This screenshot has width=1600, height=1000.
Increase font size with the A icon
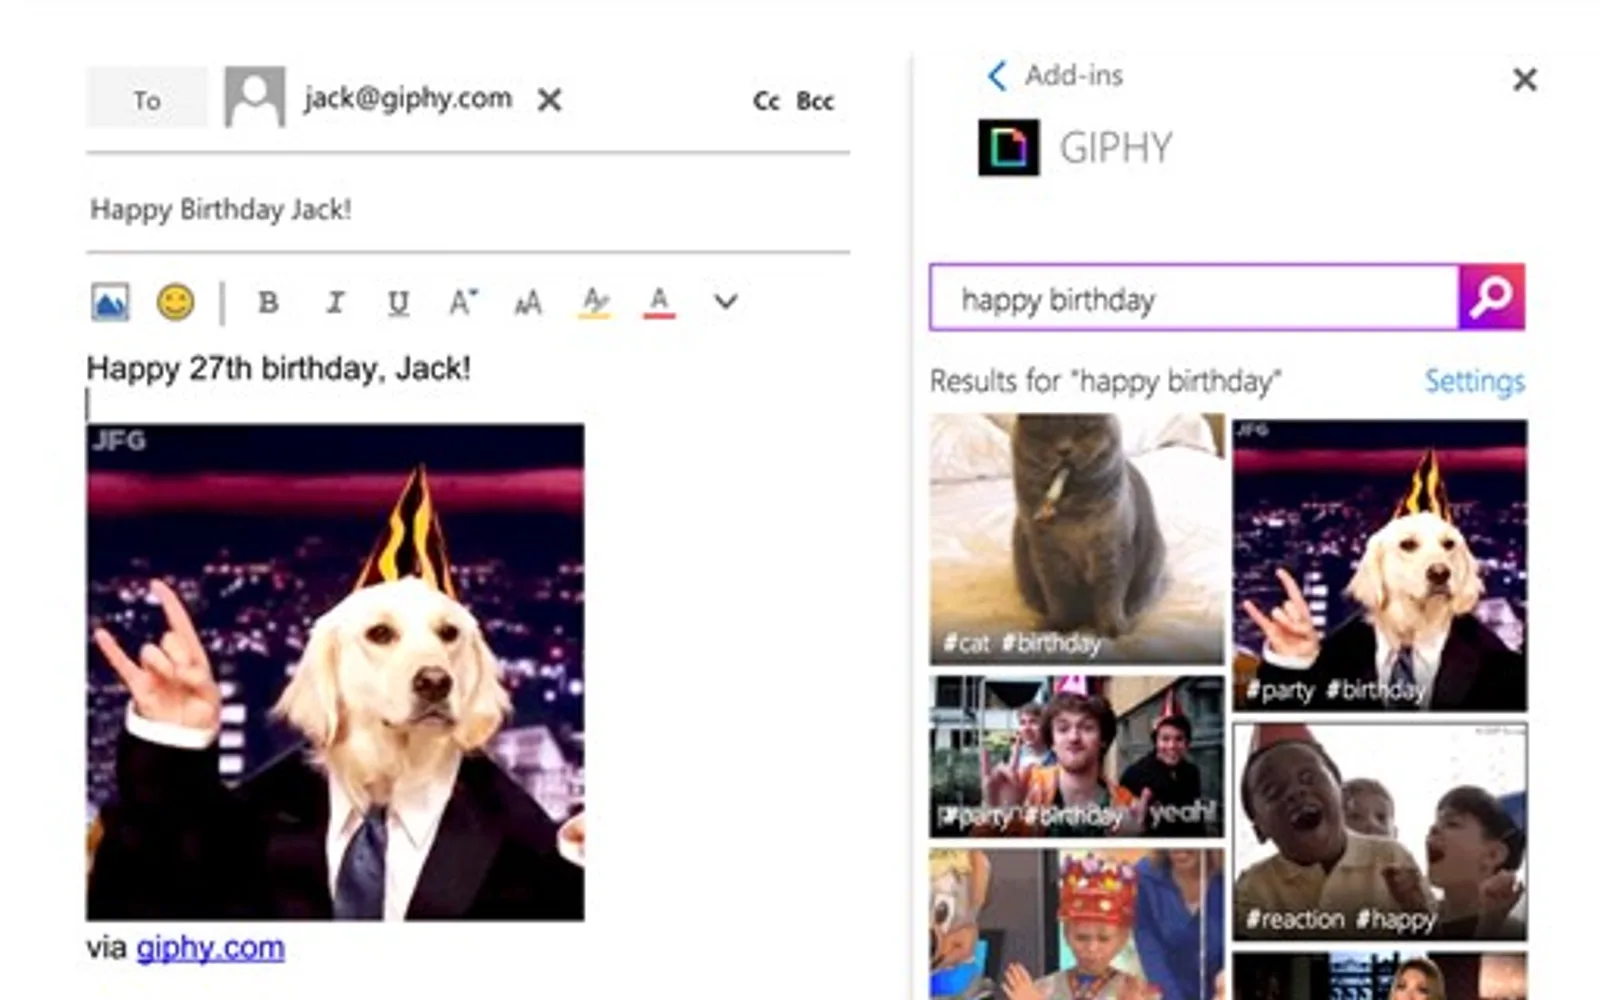[462, 301]
